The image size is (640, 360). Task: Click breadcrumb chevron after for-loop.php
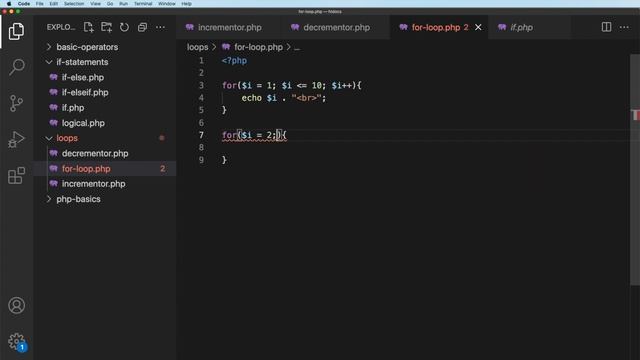[289, 47]
